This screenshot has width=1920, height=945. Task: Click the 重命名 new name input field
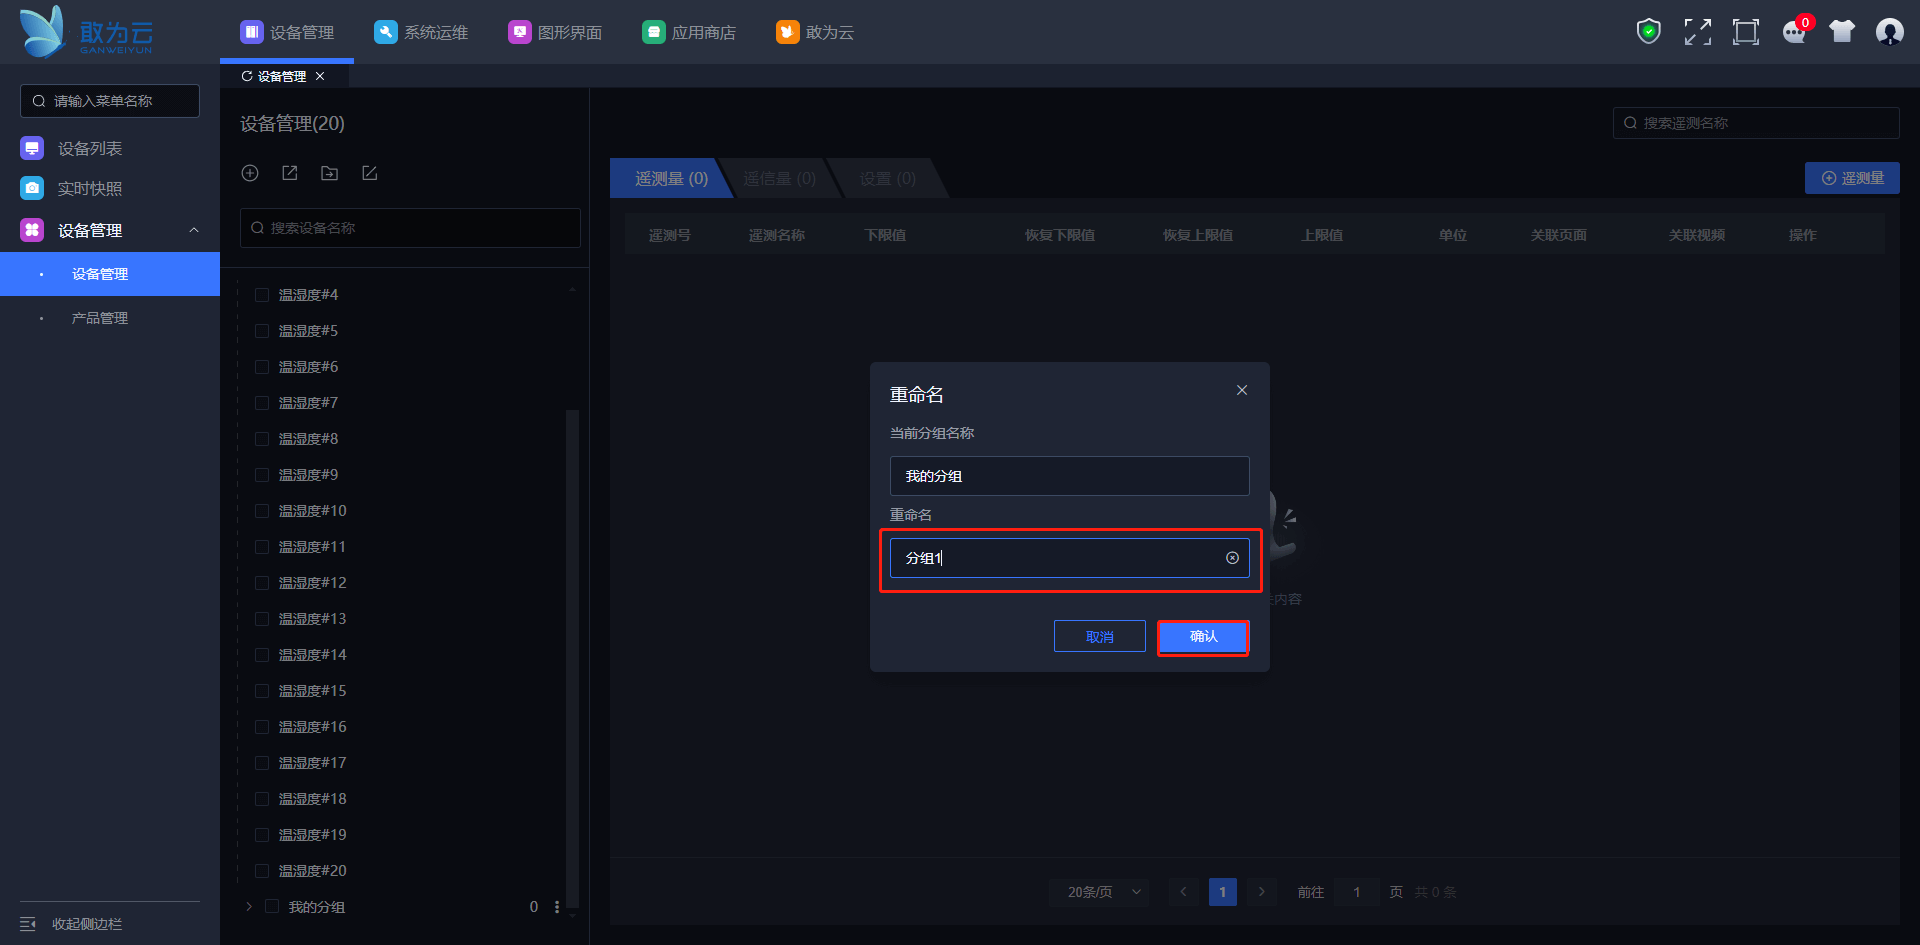(x=1069, y=558)
